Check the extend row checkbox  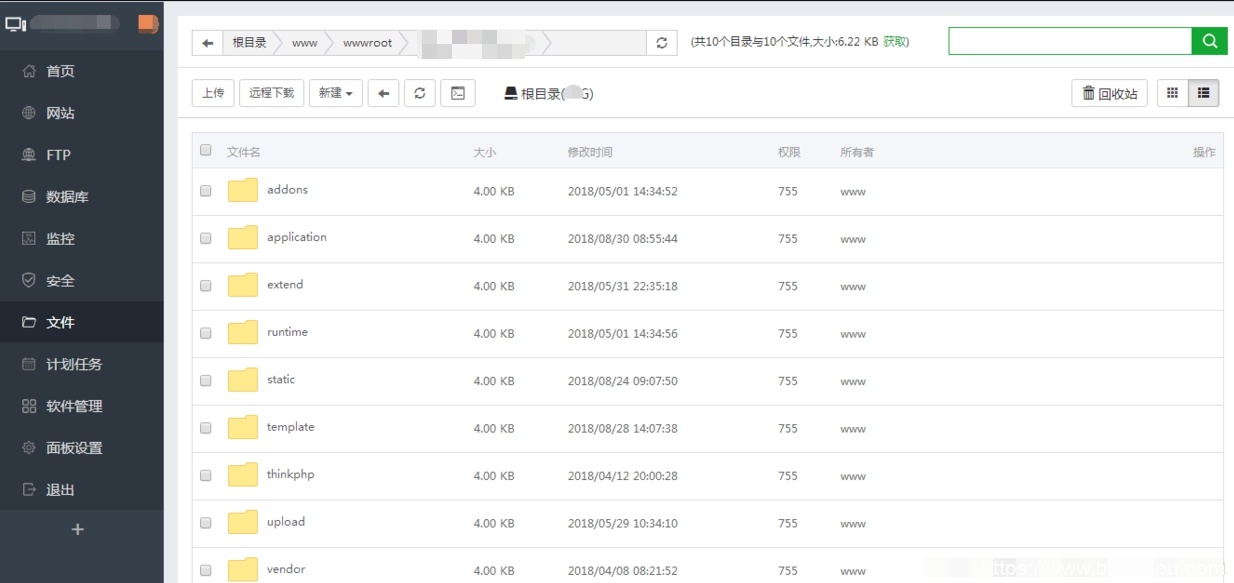point(206,286)
